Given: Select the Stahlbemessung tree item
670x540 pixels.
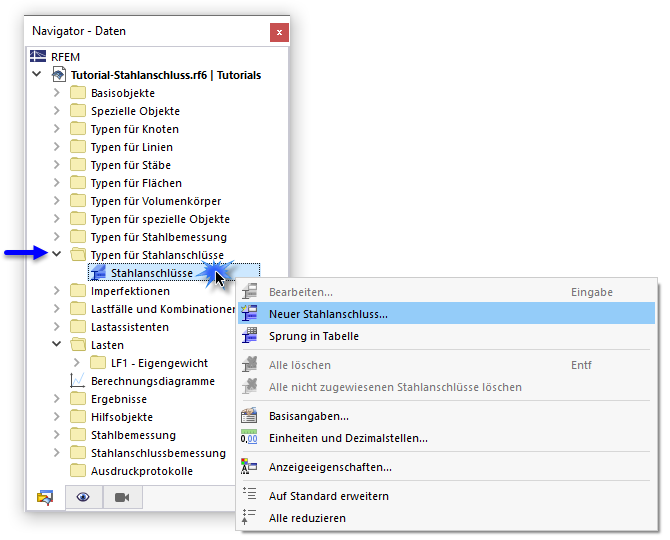Looking at the screenshot, I should point(133,434).
